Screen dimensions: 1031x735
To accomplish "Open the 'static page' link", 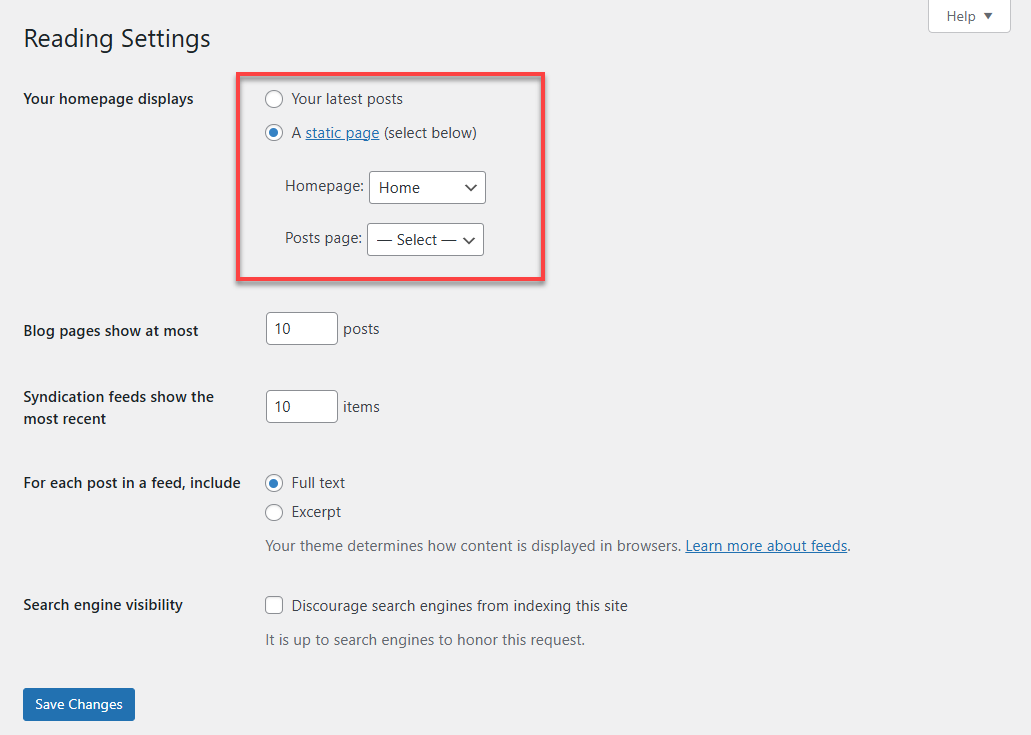I will (341, 132).
